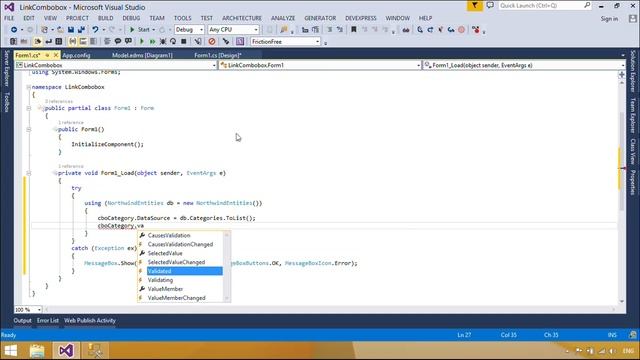Collapse the Form1_Load method block

point(29,173)
